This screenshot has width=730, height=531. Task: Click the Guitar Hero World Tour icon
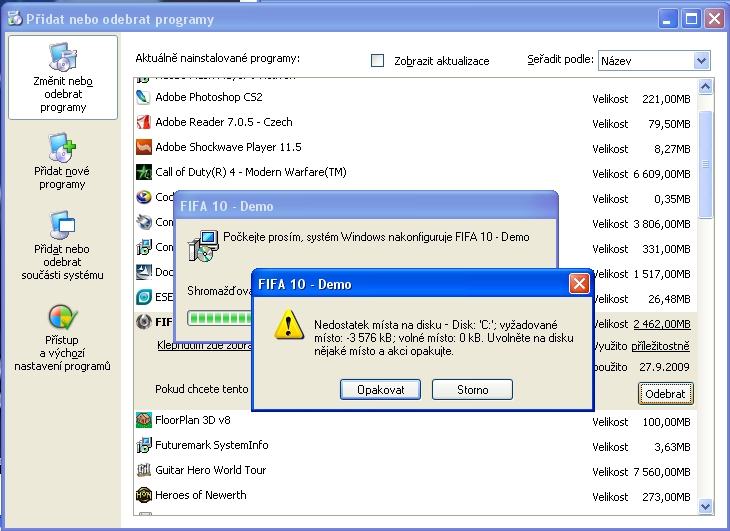pos(143,470)
